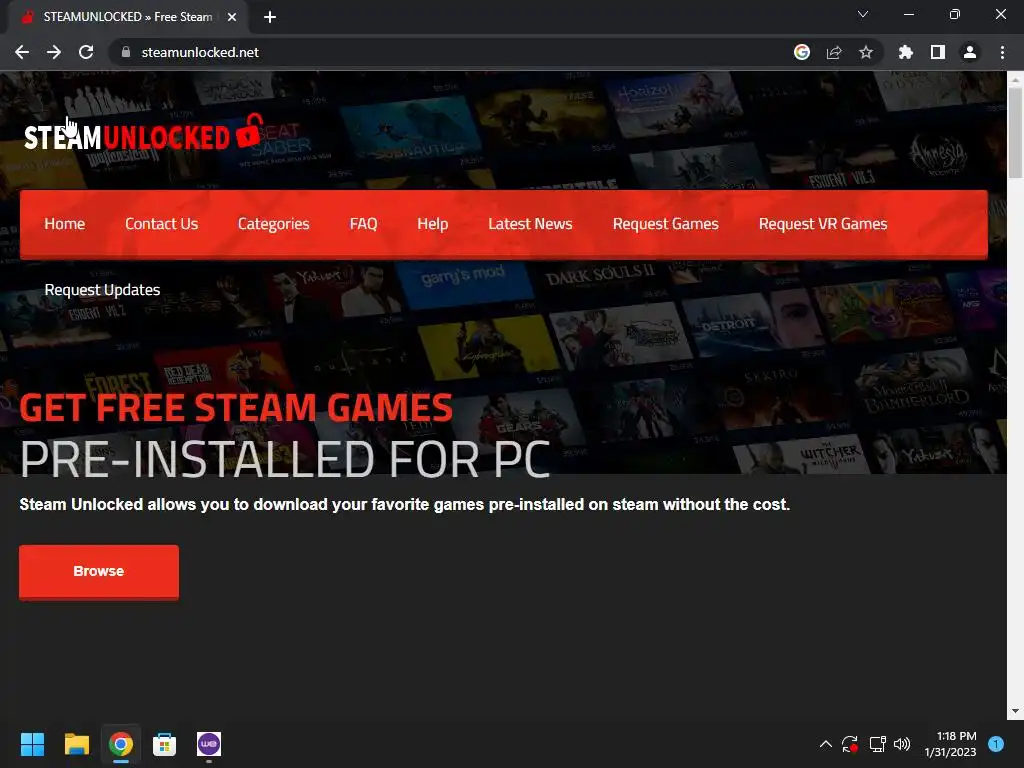
Task: Click the Google icon in address bar
Action: [802, 52]
